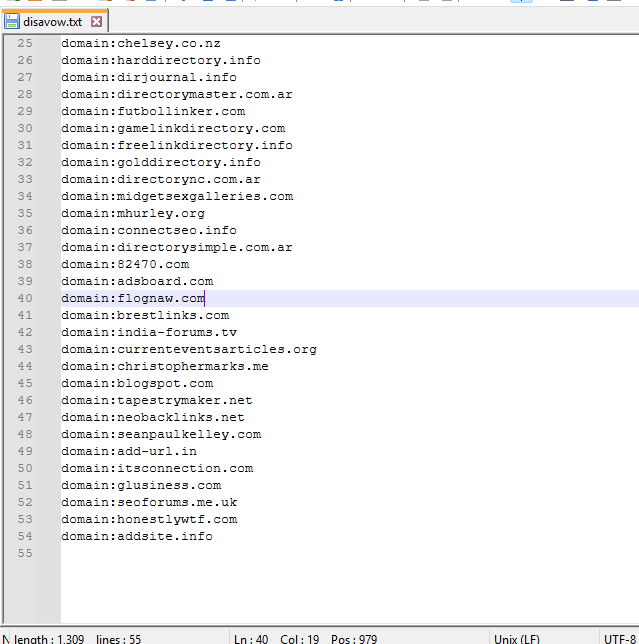Place cursor on domain:seanpaulkelley.com
This screenshot has width=639, height=644.
point(161,435)
